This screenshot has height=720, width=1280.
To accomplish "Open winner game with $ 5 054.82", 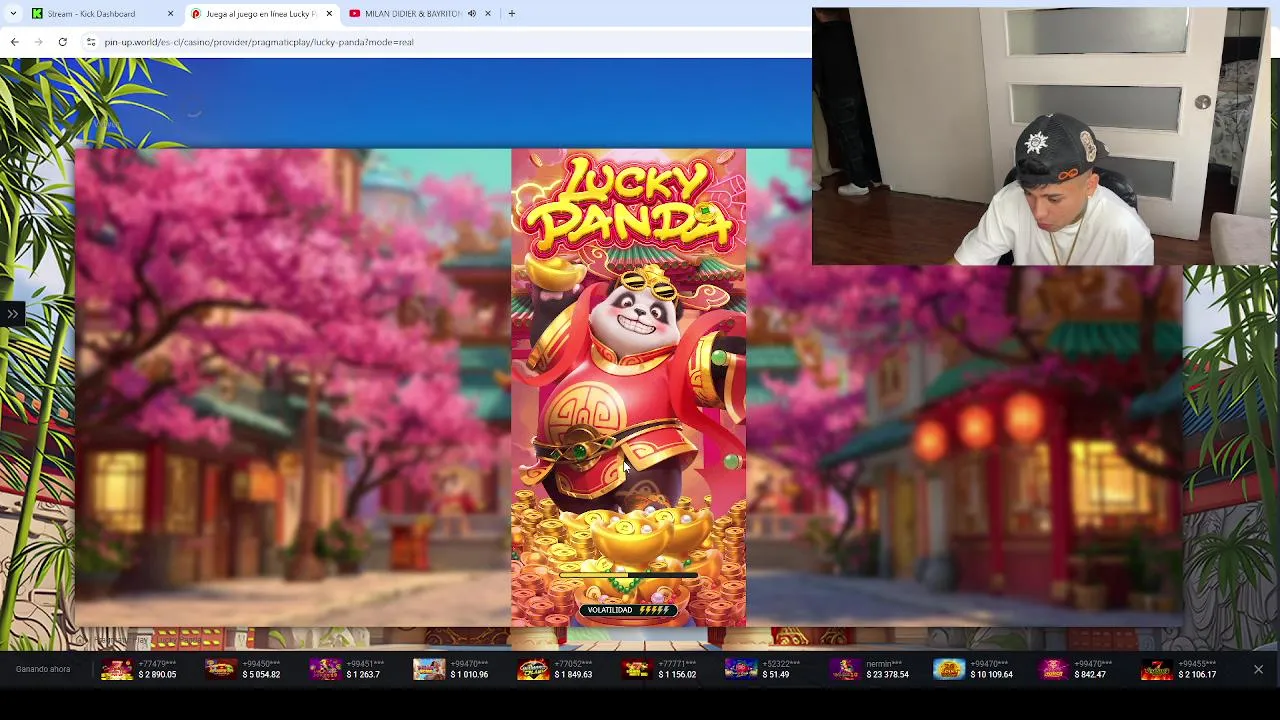I will click(243, 669).
